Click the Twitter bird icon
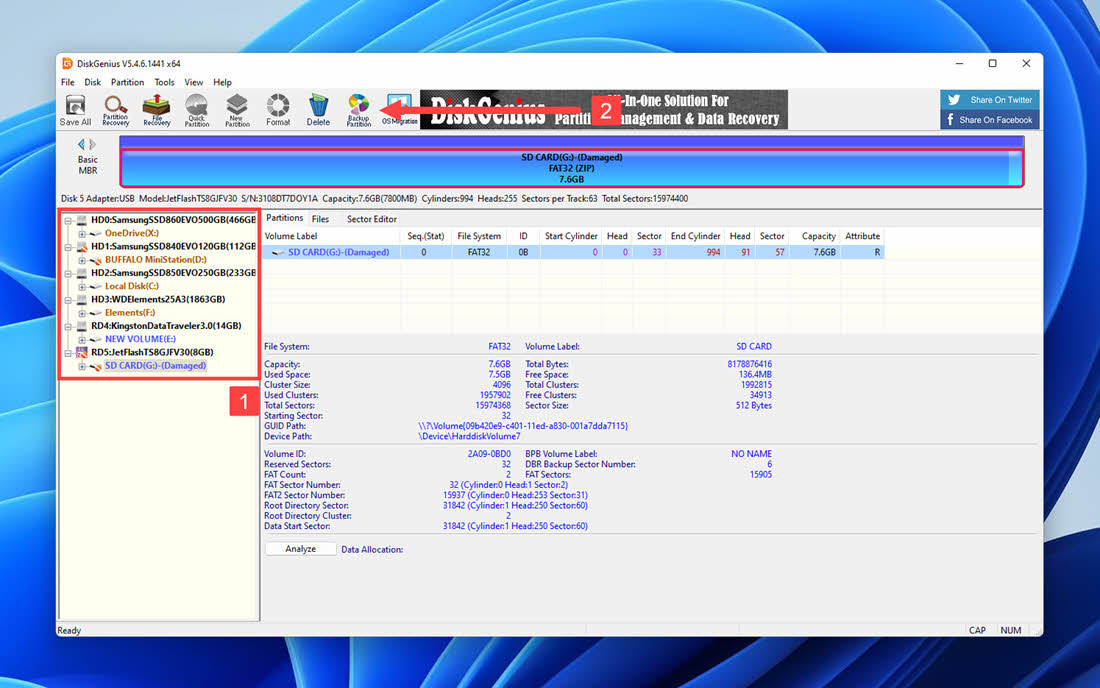This screenshot has width=1100, height=688. [x=953, y=100]
